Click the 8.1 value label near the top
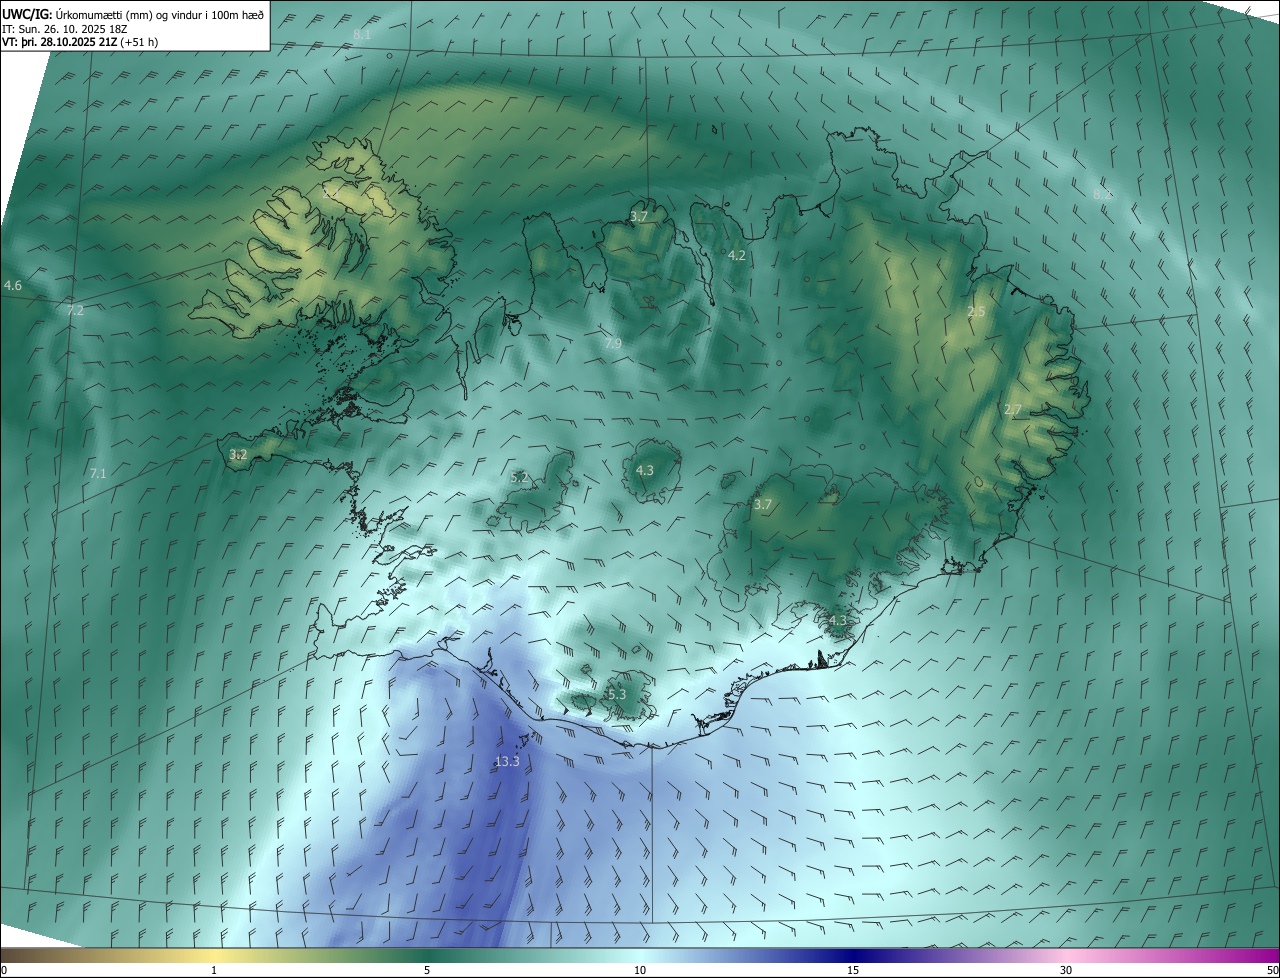 (362, 35)
